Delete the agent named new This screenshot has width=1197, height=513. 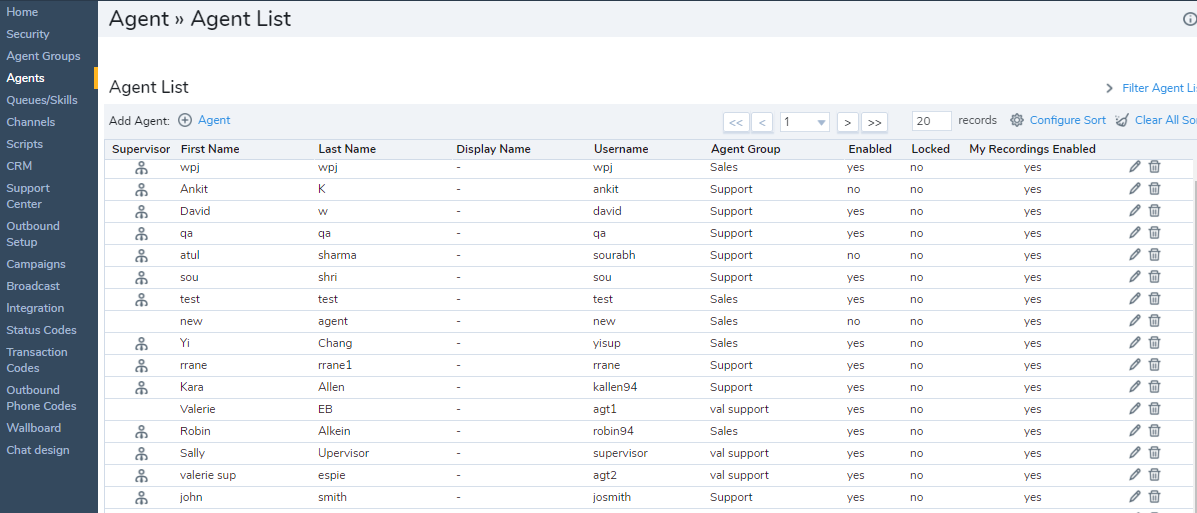[1154, 321]
